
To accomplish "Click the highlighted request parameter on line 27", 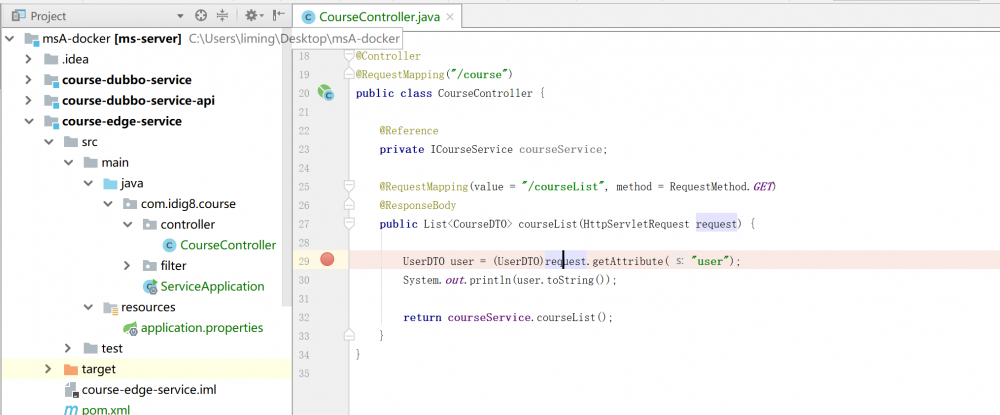I will point(716,224).
